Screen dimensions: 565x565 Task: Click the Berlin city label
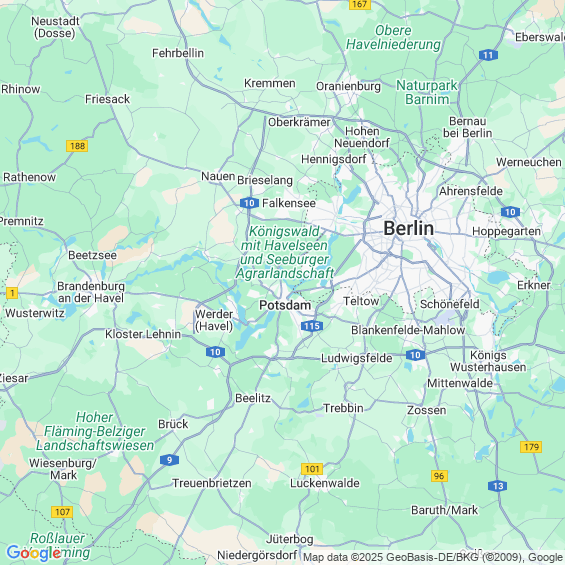tap(409, 228)
